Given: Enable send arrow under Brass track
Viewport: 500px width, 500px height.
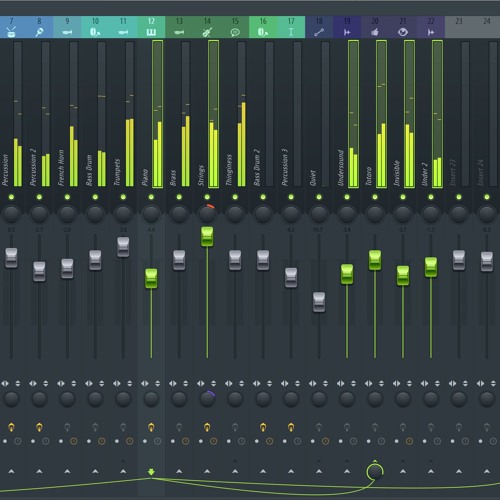Looking at the screenshot, I should click(x=179, y=471).
